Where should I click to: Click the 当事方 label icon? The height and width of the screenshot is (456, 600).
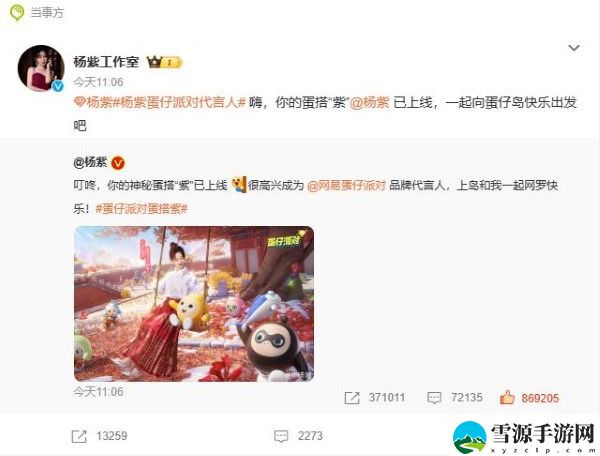[17, 13]
